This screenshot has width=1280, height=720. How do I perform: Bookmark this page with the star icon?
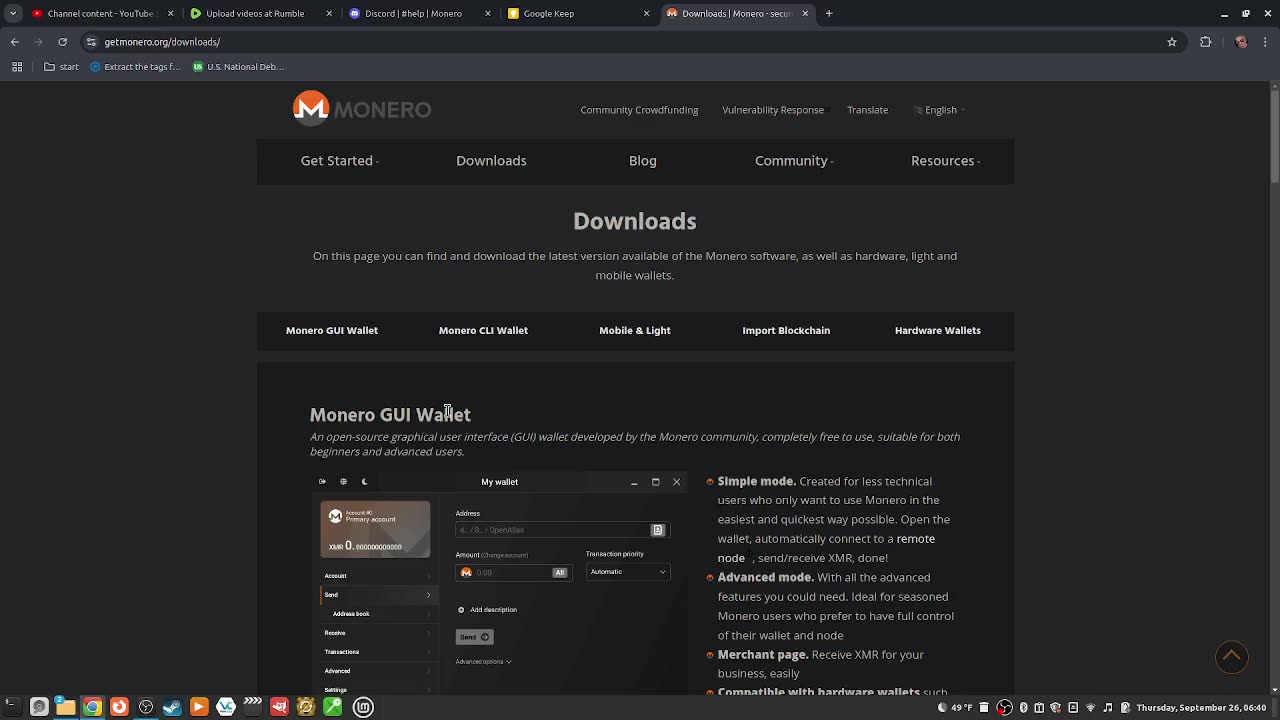(1172, 42)
